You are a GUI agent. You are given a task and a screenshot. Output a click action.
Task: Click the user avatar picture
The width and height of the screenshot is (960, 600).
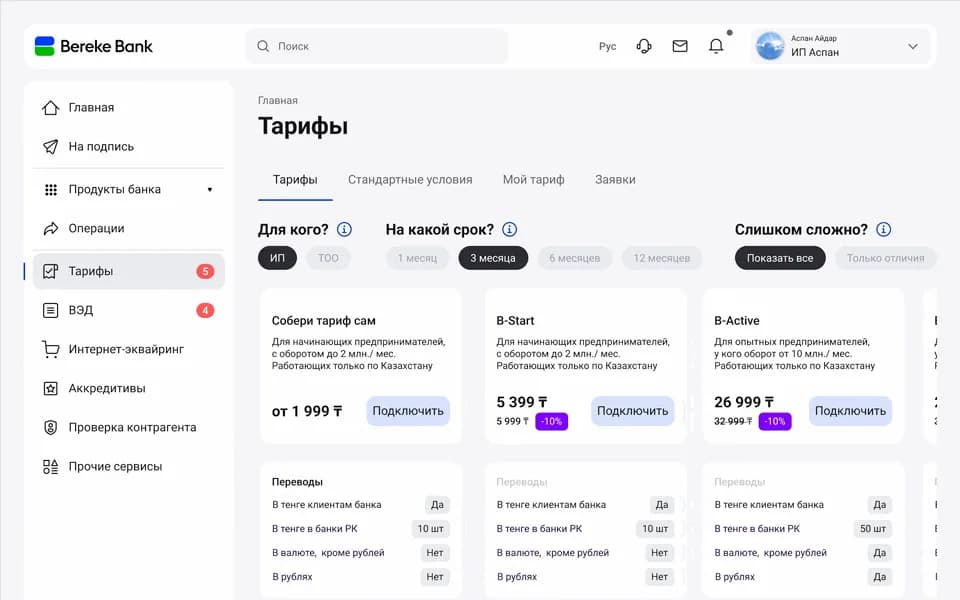tap(769, 46)
